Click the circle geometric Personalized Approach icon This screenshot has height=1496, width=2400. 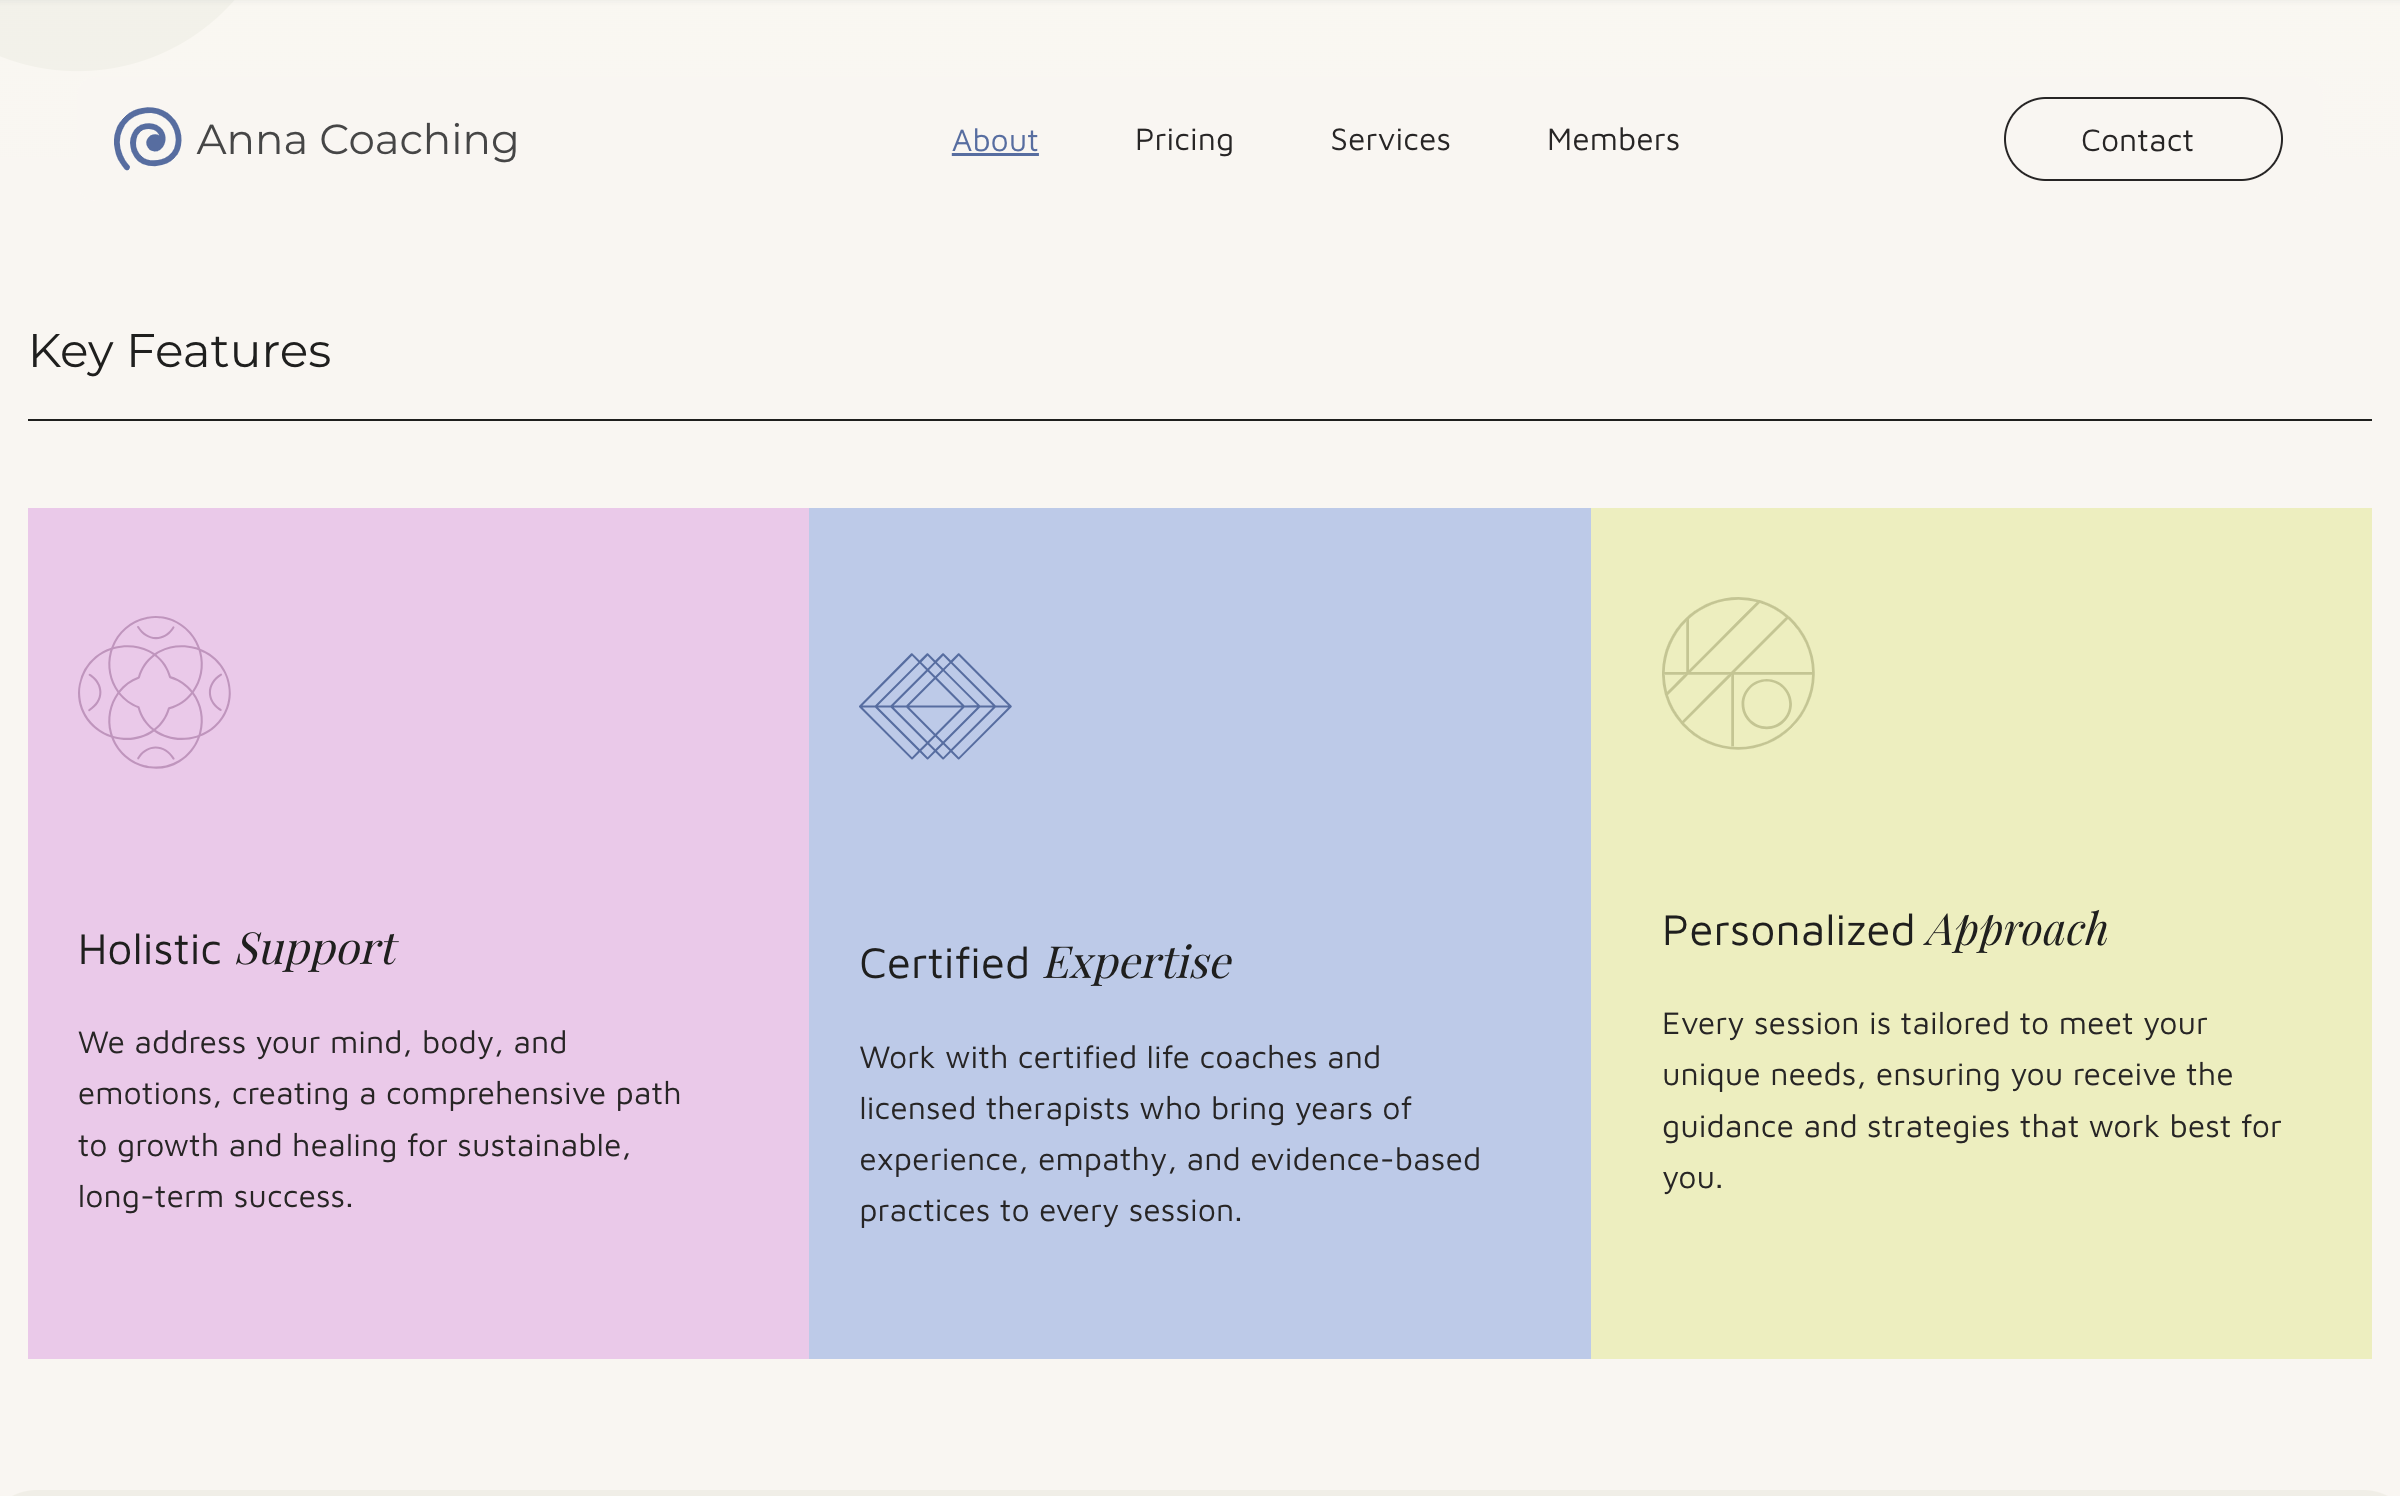point(1738,673)
